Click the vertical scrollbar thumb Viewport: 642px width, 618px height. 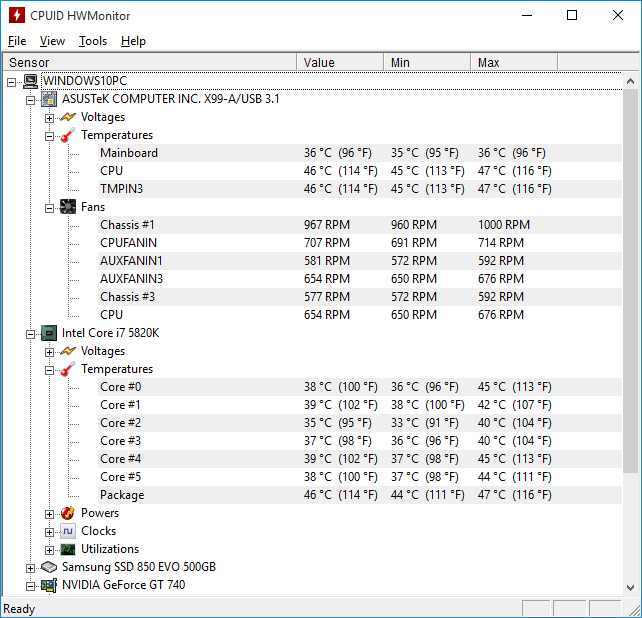coord(631,281)
